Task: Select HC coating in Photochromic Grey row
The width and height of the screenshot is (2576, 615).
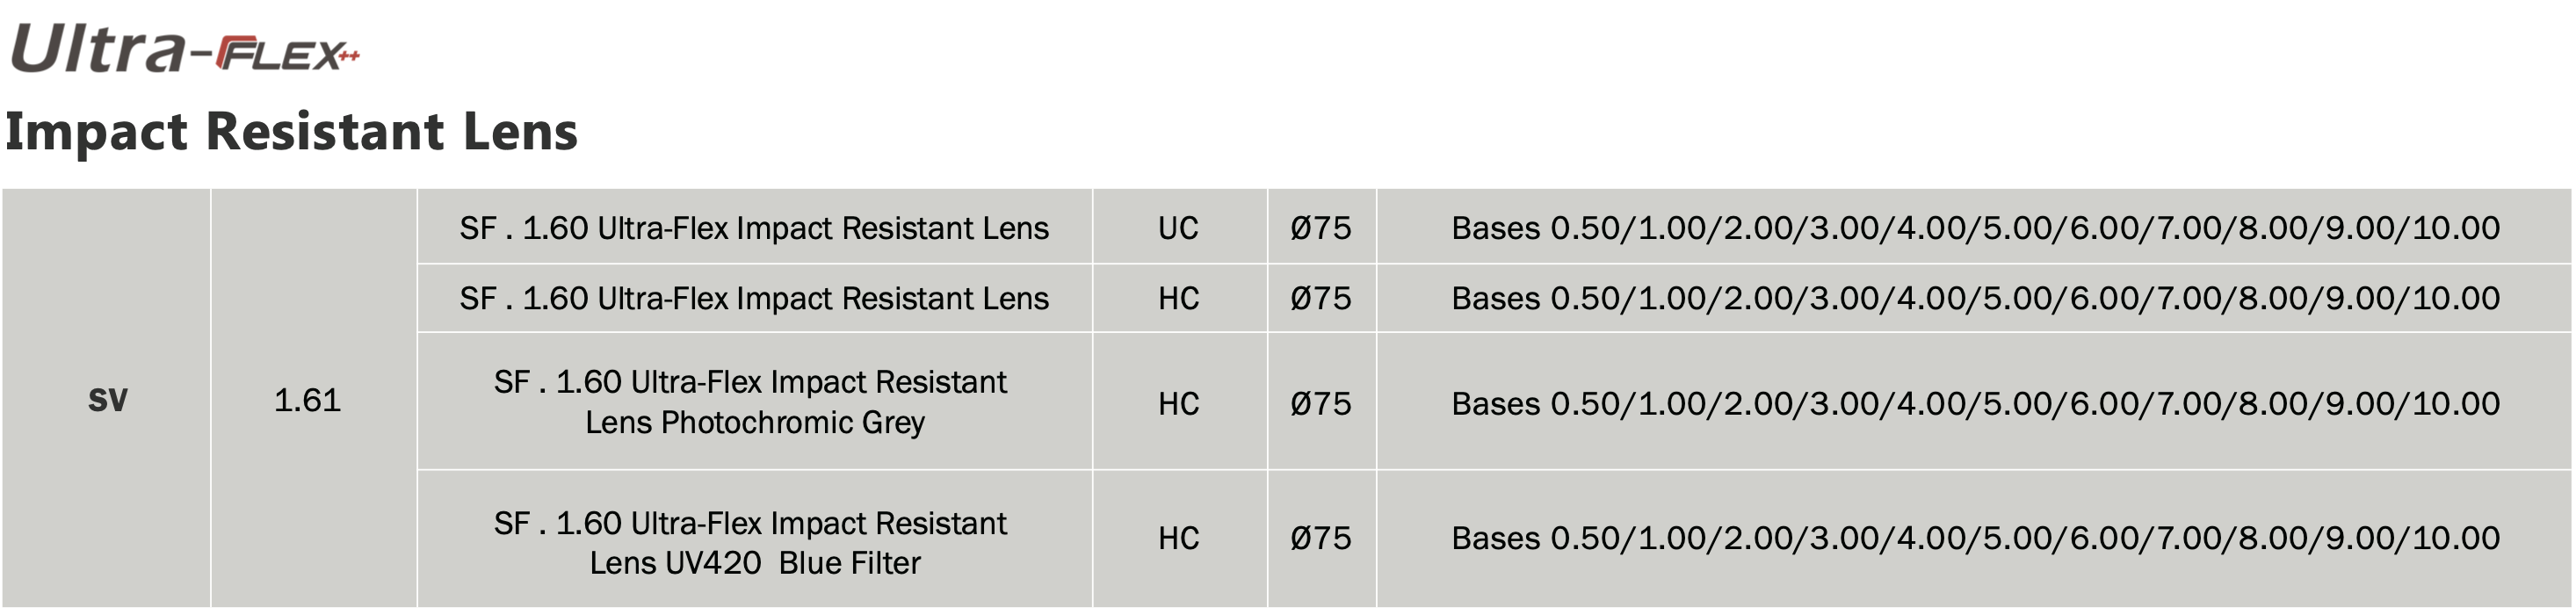Action: tap(1179, 403)
